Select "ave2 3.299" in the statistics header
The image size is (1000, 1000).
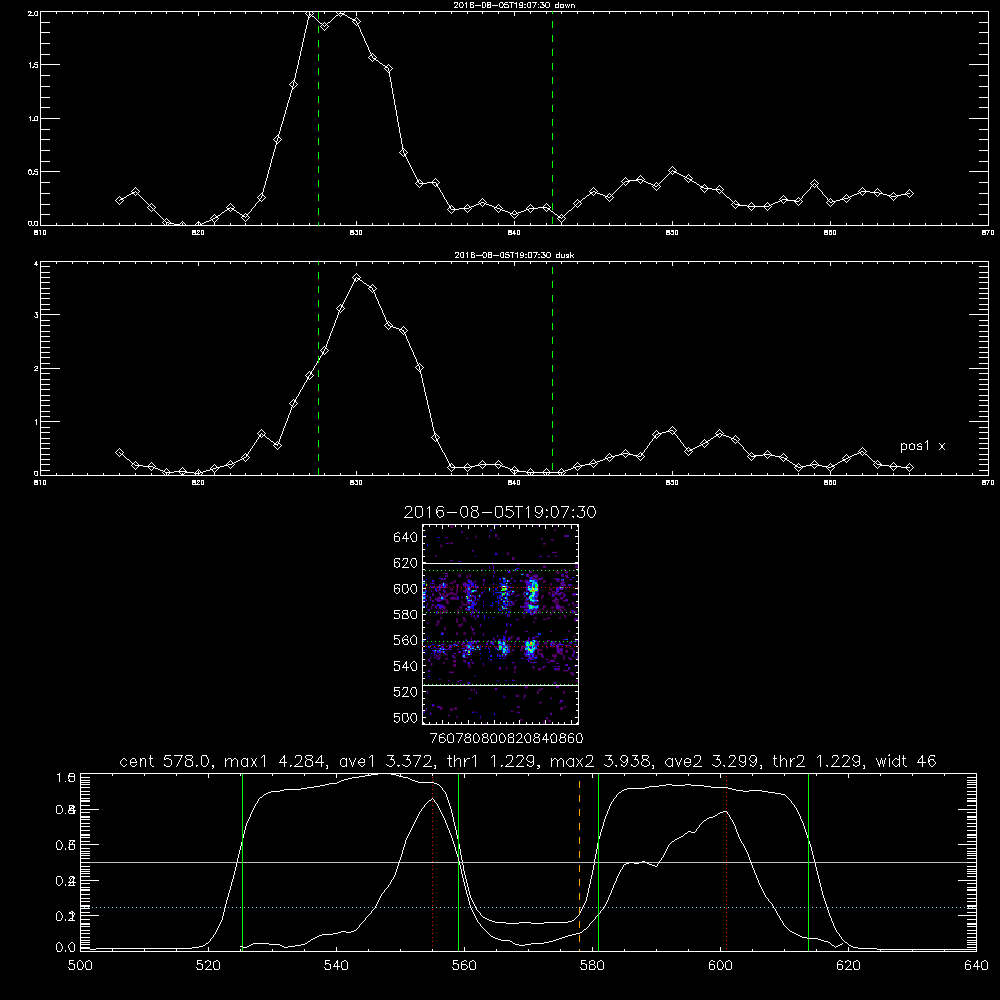712,761
